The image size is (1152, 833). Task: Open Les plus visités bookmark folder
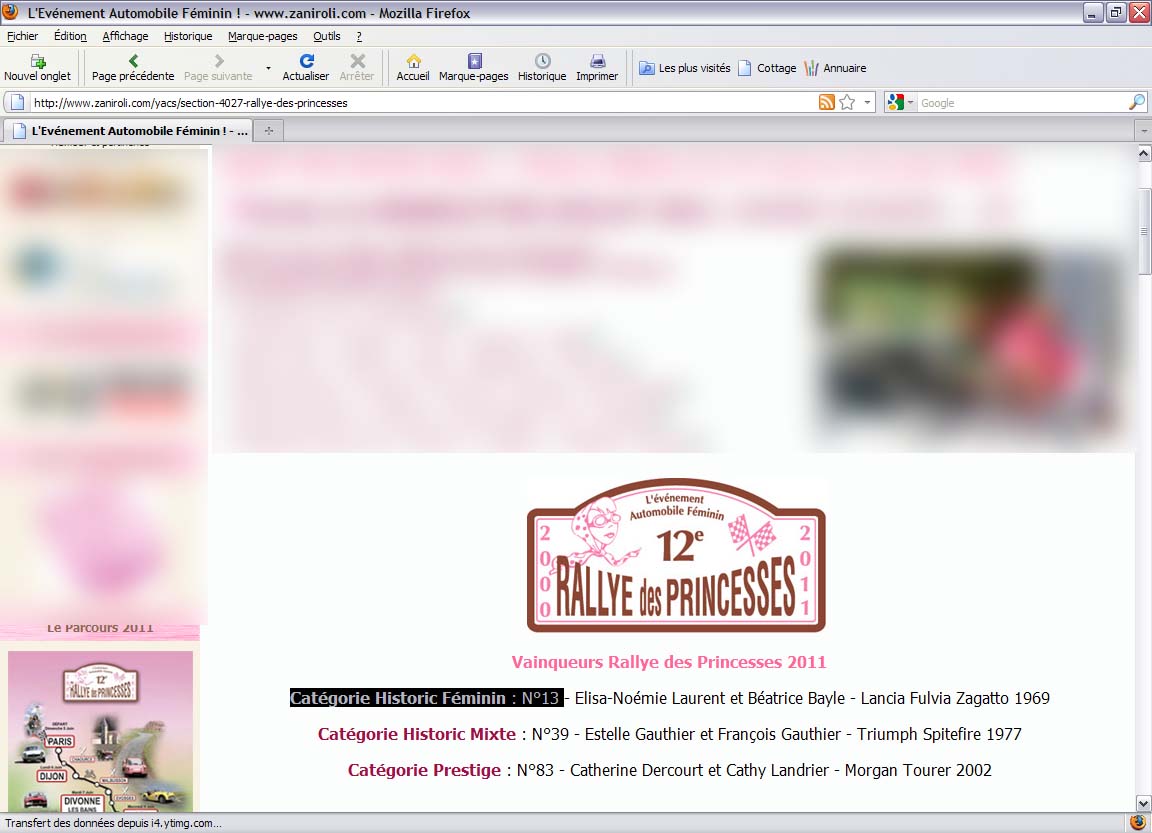click(x=685, y=68)
